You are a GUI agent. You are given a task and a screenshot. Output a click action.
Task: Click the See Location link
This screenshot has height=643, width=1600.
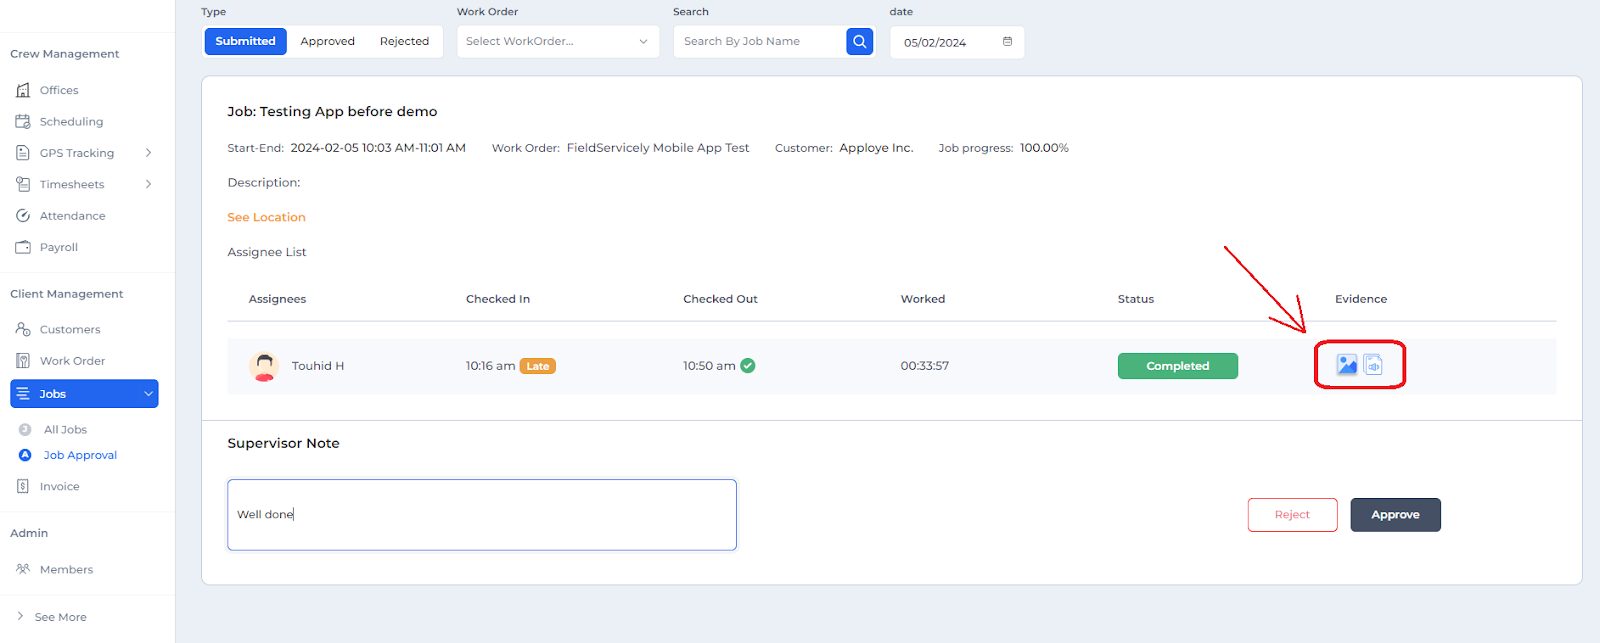pyautogui.click(x=266, y=217)
